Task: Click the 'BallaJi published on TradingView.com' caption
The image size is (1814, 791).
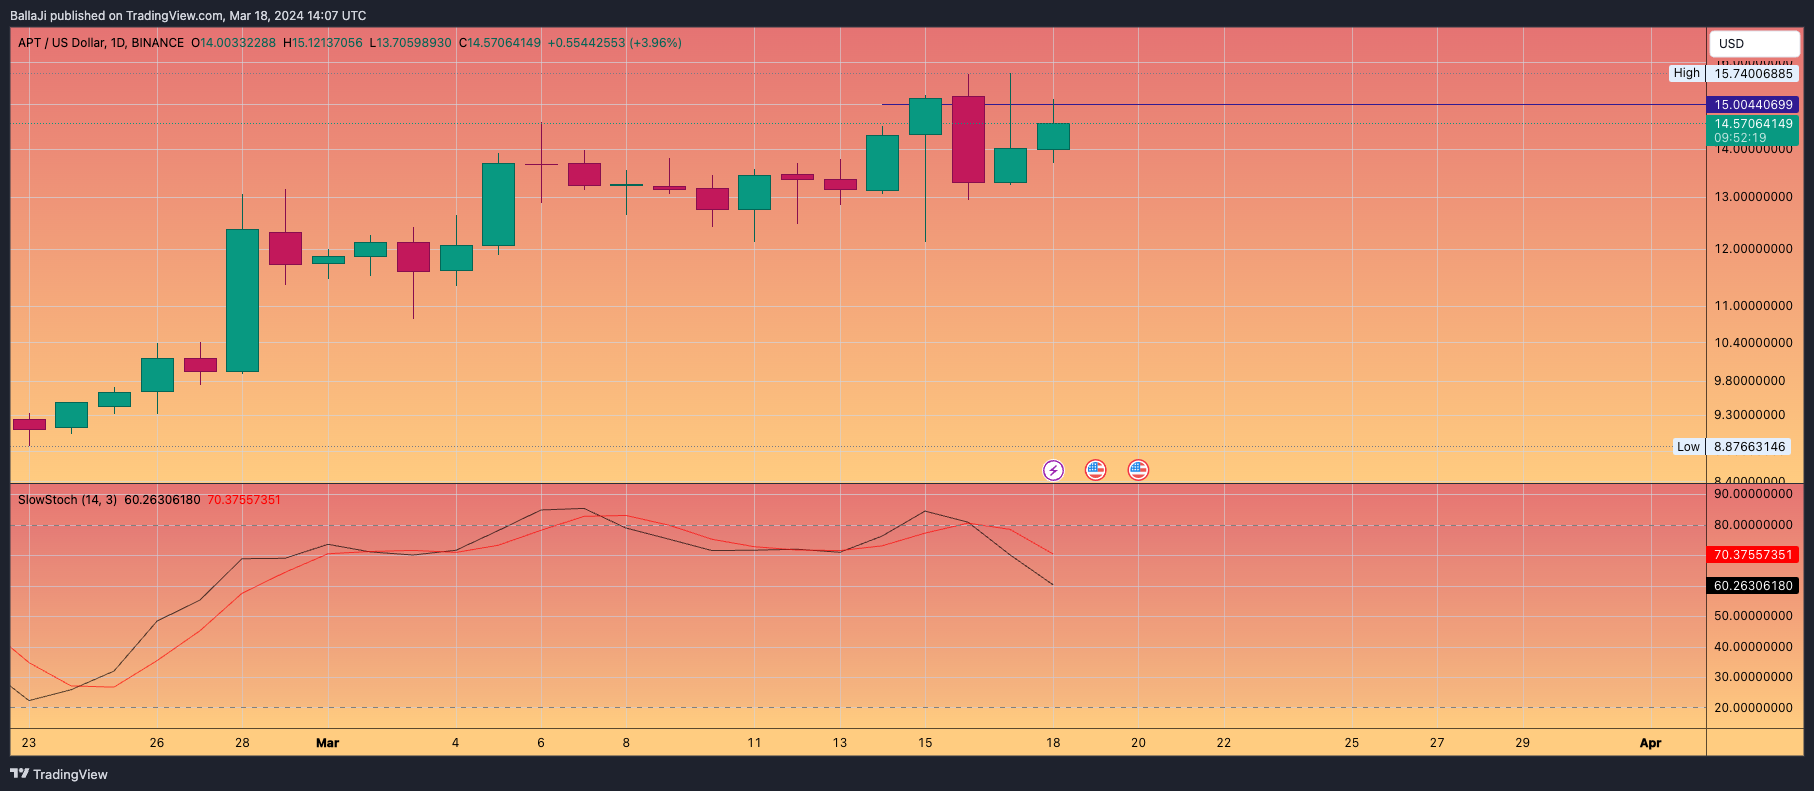Action: [x=116, y=16]
